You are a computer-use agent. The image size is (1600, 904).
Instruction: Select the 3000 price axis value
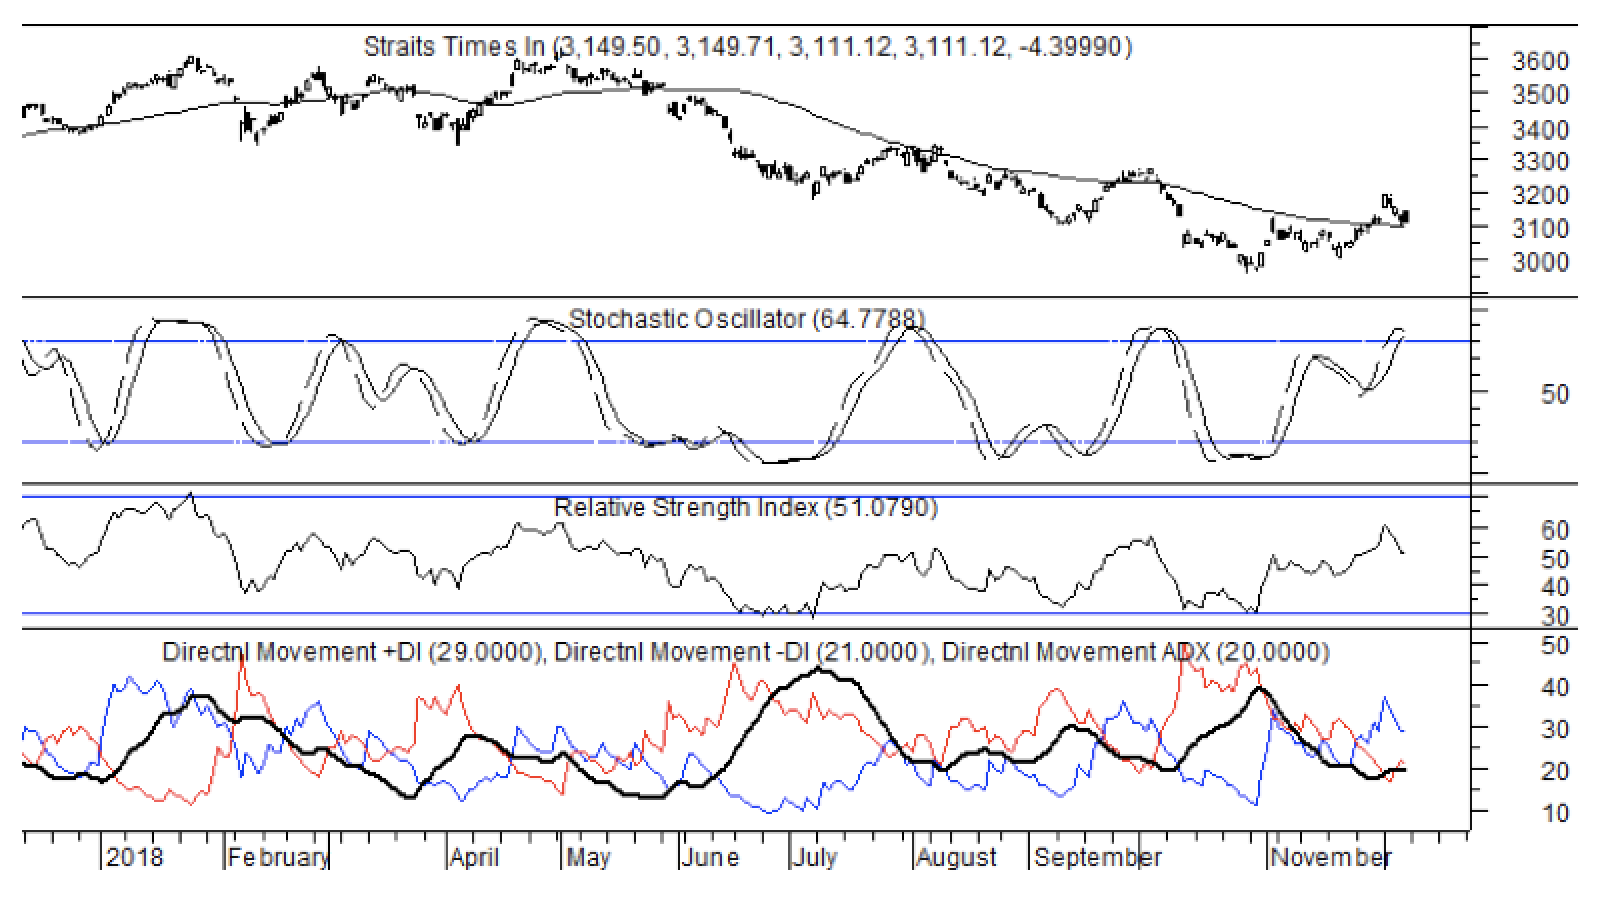pyautogui.click(x=1540, y=262)
